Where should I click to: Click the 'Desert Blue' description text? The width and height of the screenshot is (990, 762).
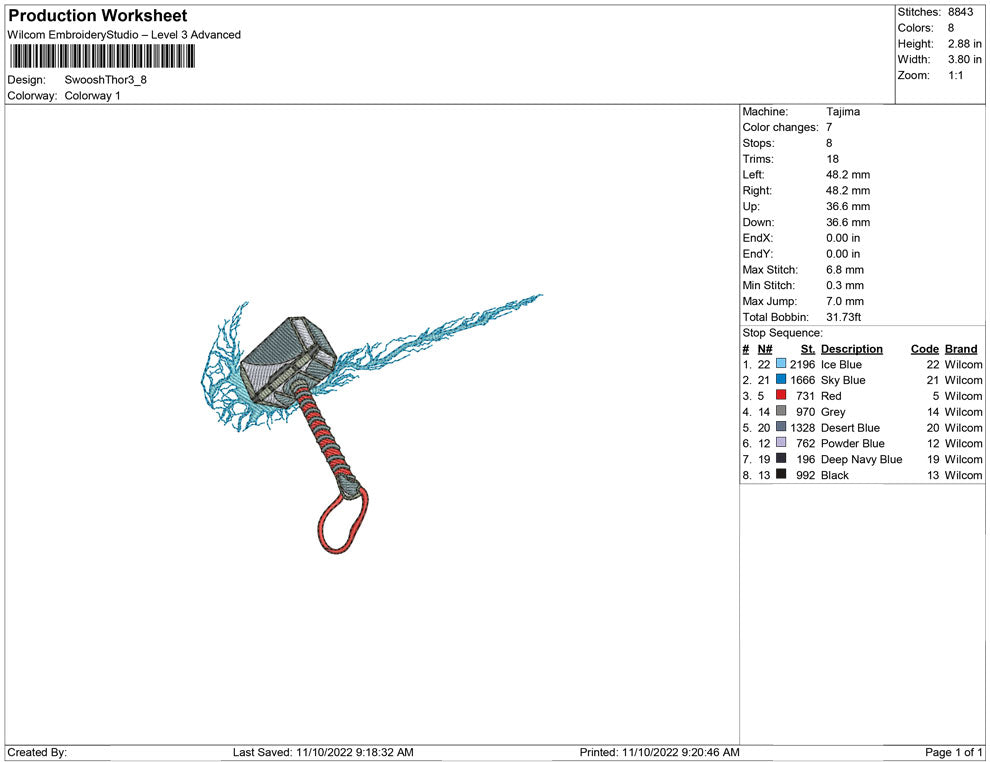850,427
